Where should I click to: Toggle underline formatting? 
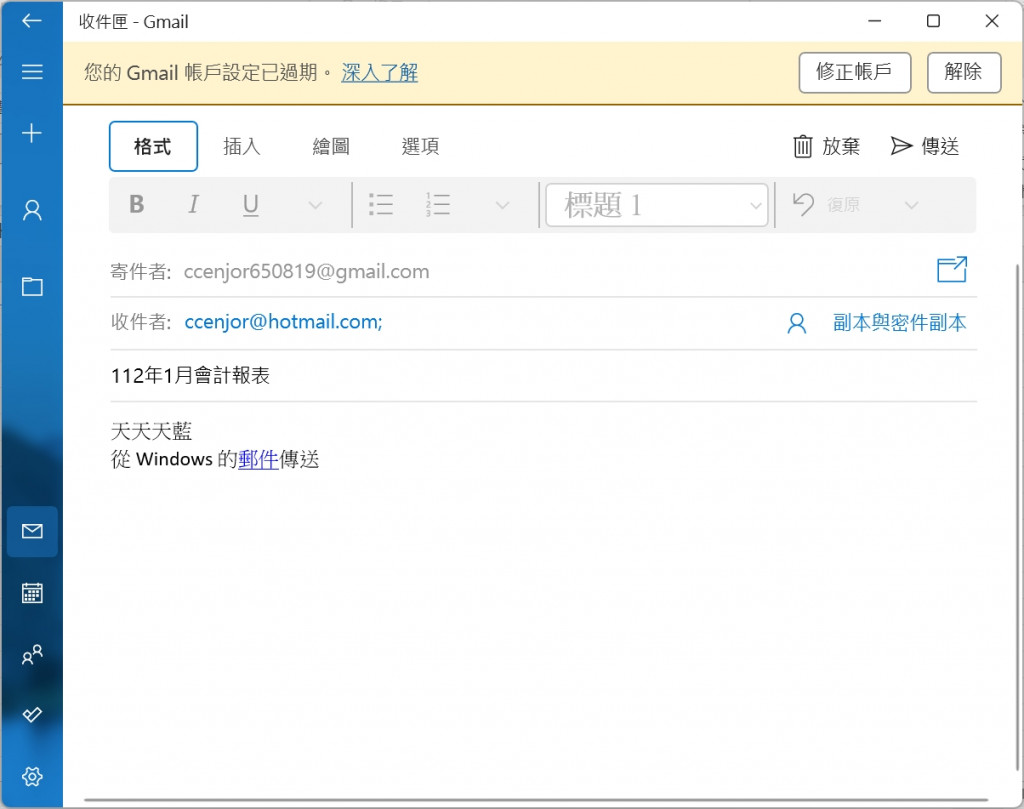click(250, 205)
